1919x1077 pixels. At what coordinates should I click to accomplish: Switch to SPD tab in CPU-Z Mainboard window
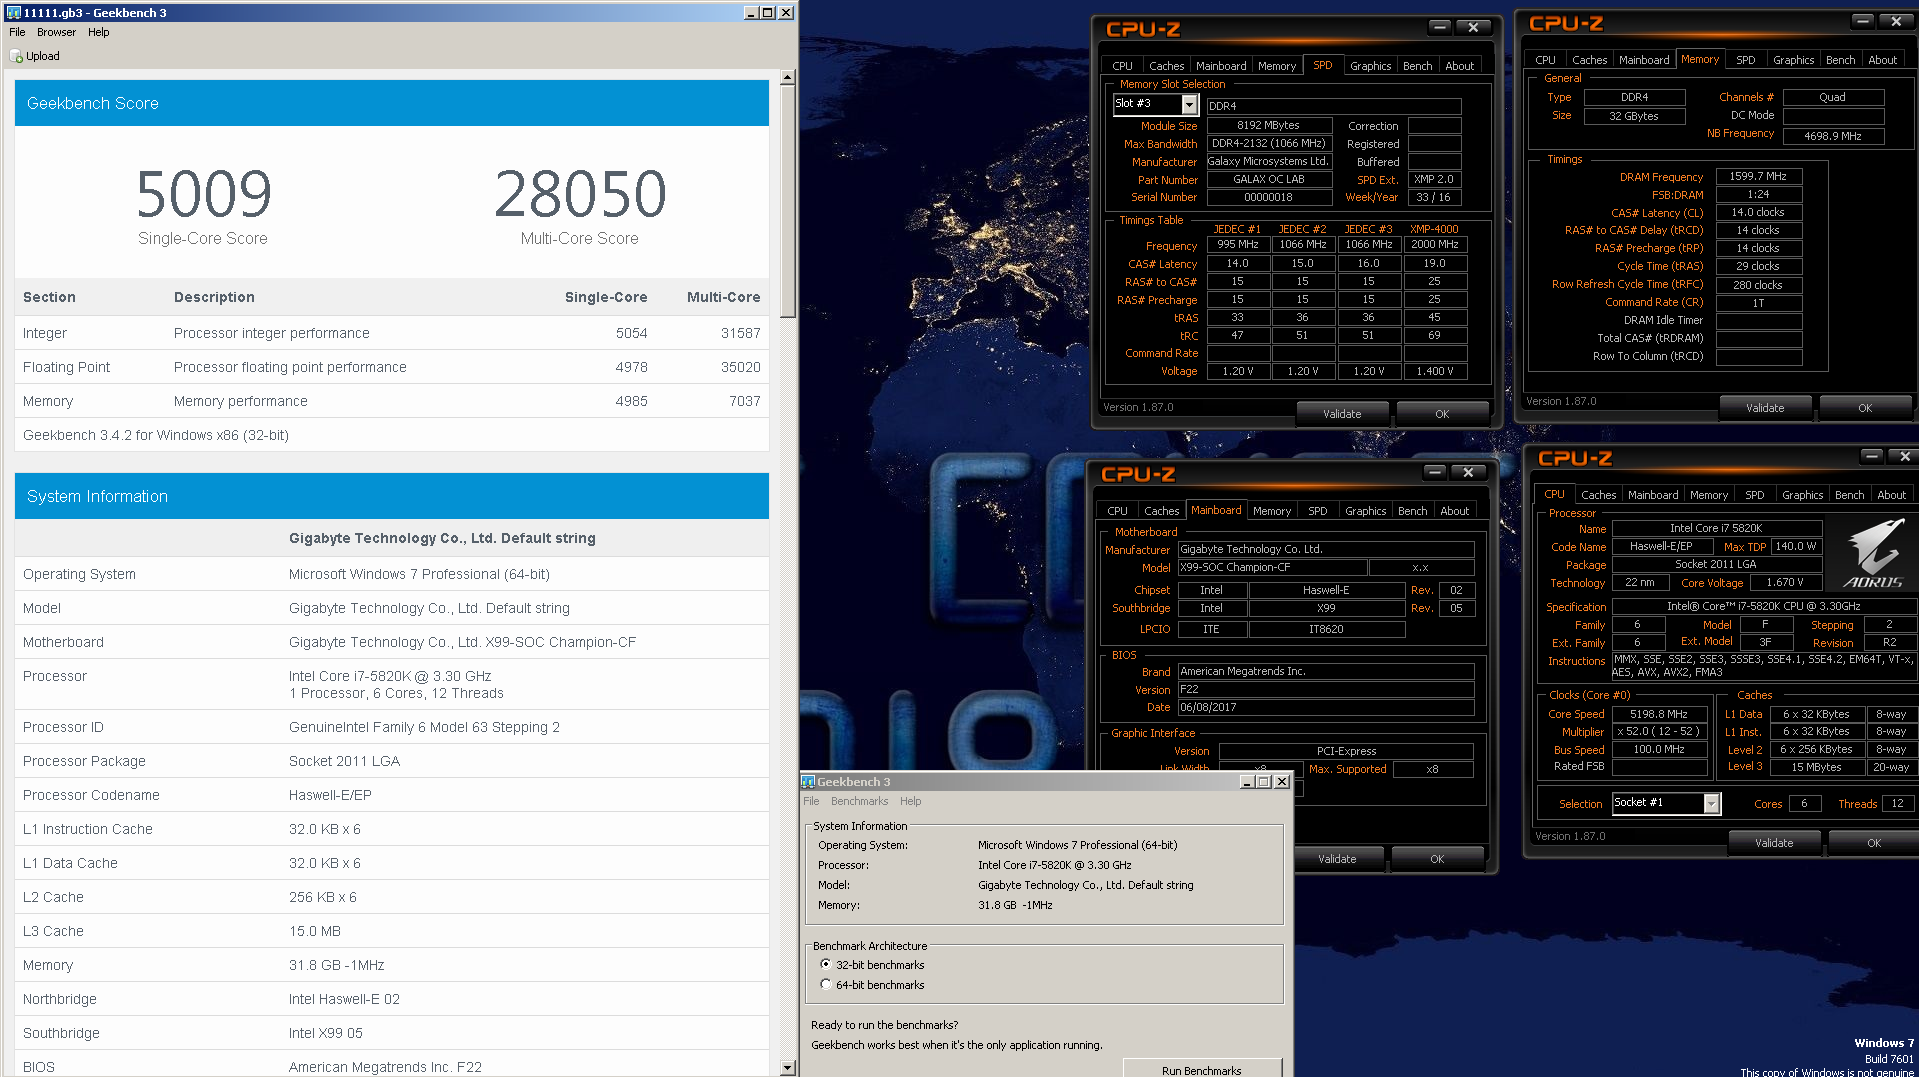[1317, 511]
